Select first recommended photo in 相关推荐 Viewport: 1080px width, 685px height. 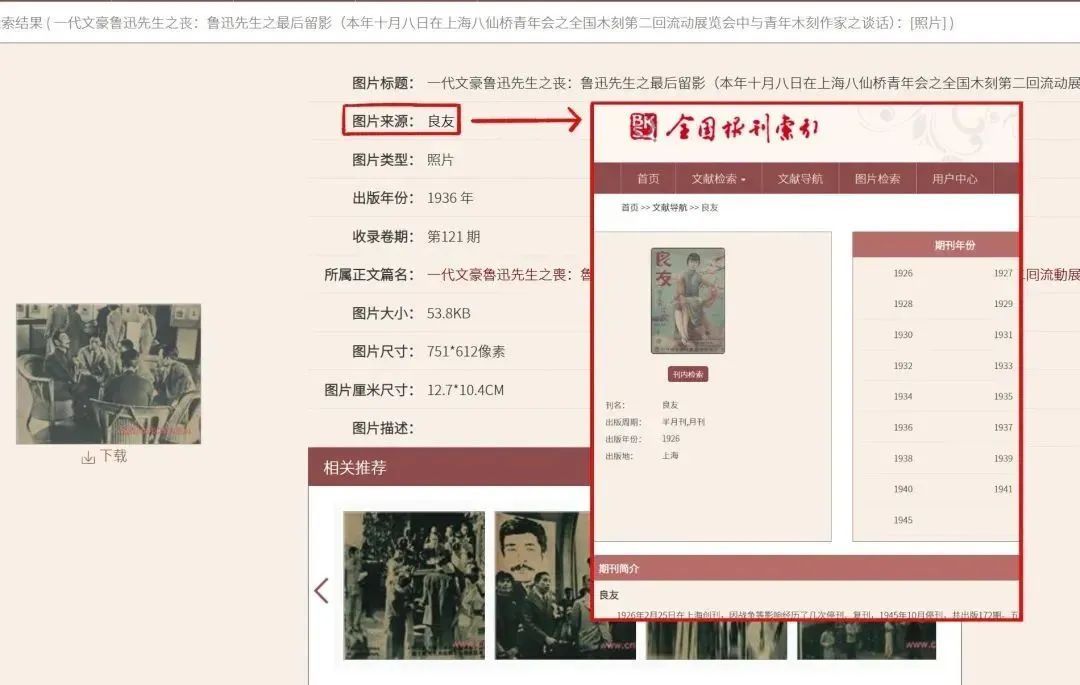414,585
